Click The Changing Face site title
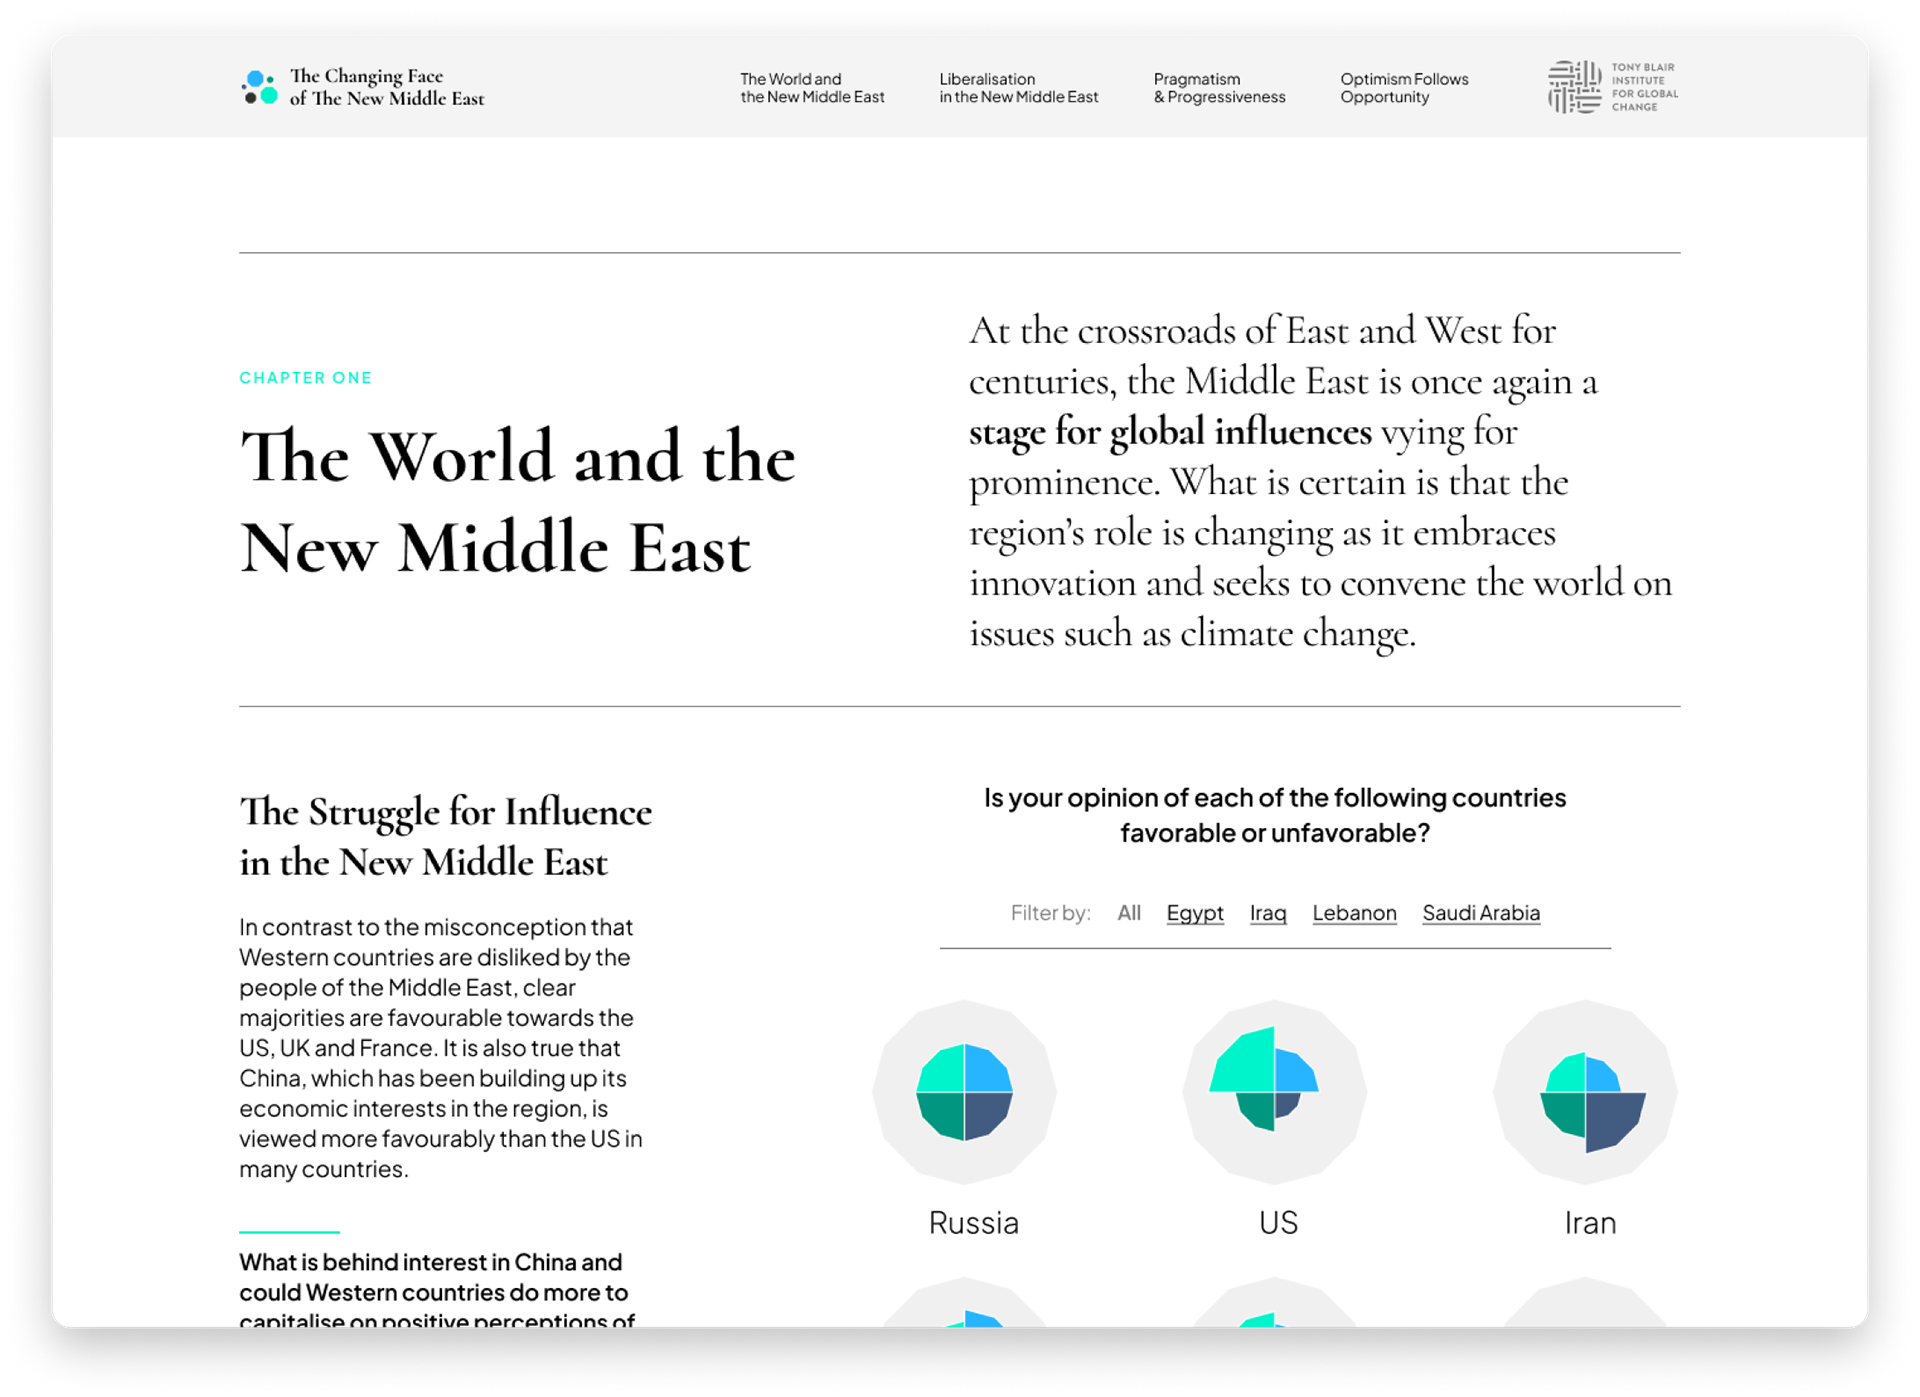The width and height of the screenshot is (1920, 1397). 386,87
